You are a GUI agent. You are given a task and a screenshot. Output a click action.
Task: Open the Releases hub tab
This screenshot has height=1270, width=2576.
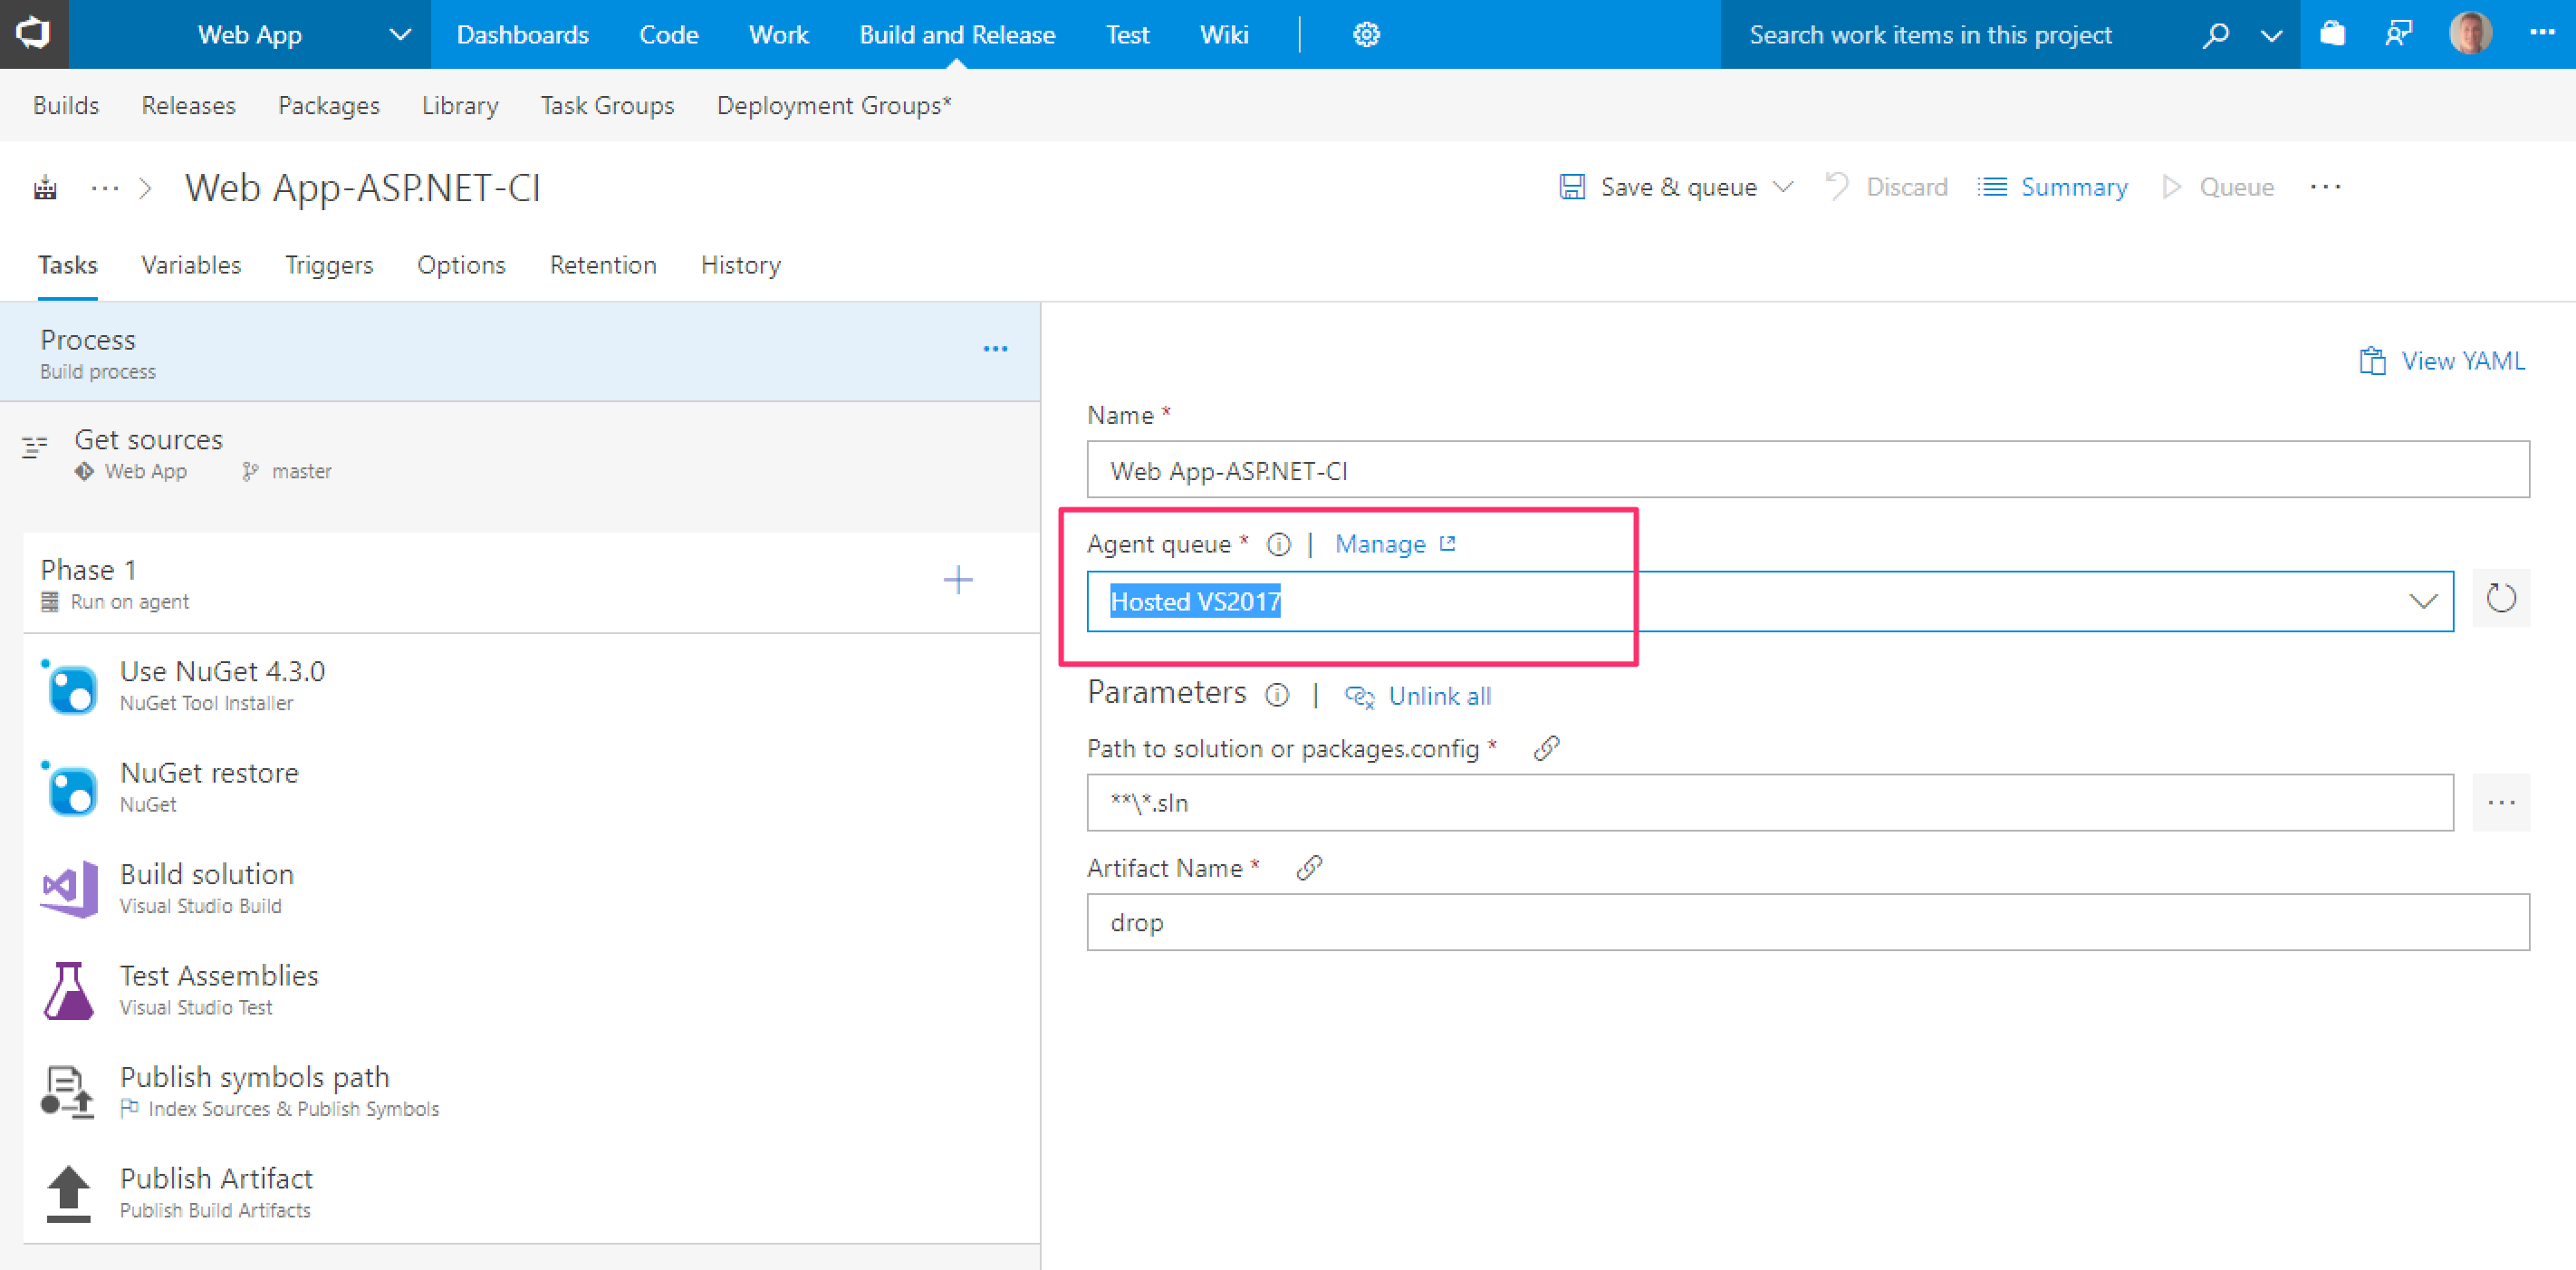pos(188,105)
